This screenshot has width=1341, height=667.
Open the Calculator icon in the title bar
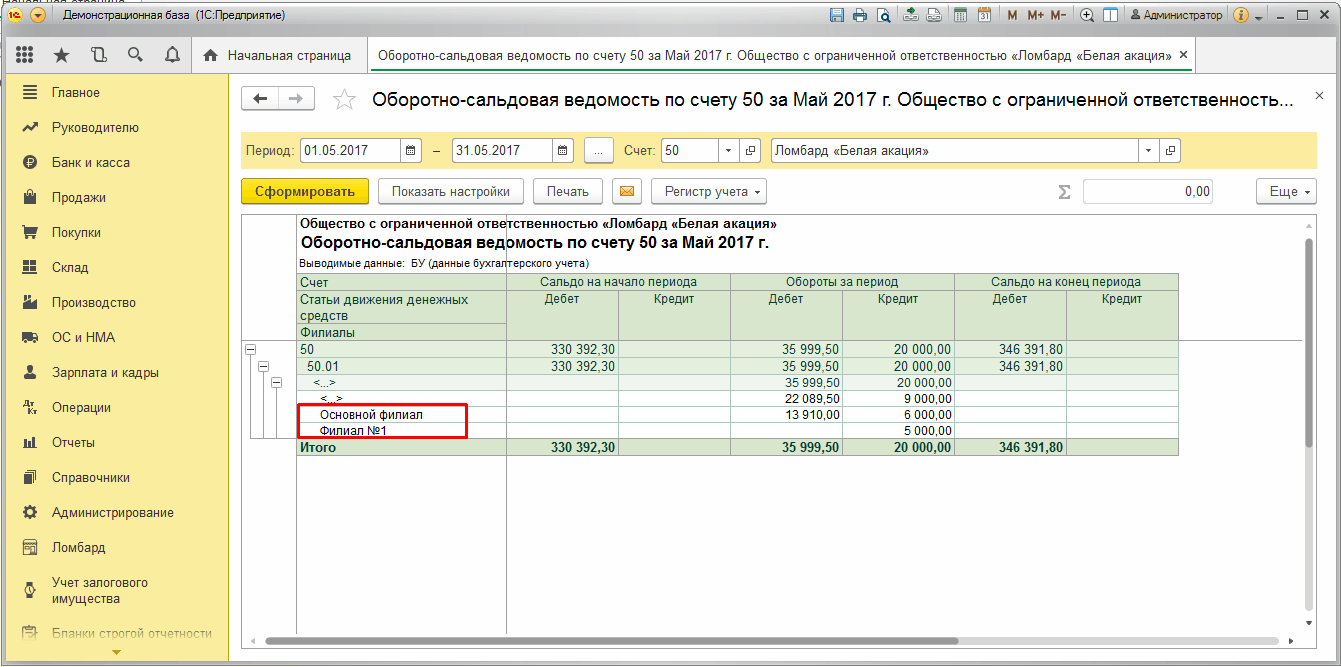click(x=961, y=15)
